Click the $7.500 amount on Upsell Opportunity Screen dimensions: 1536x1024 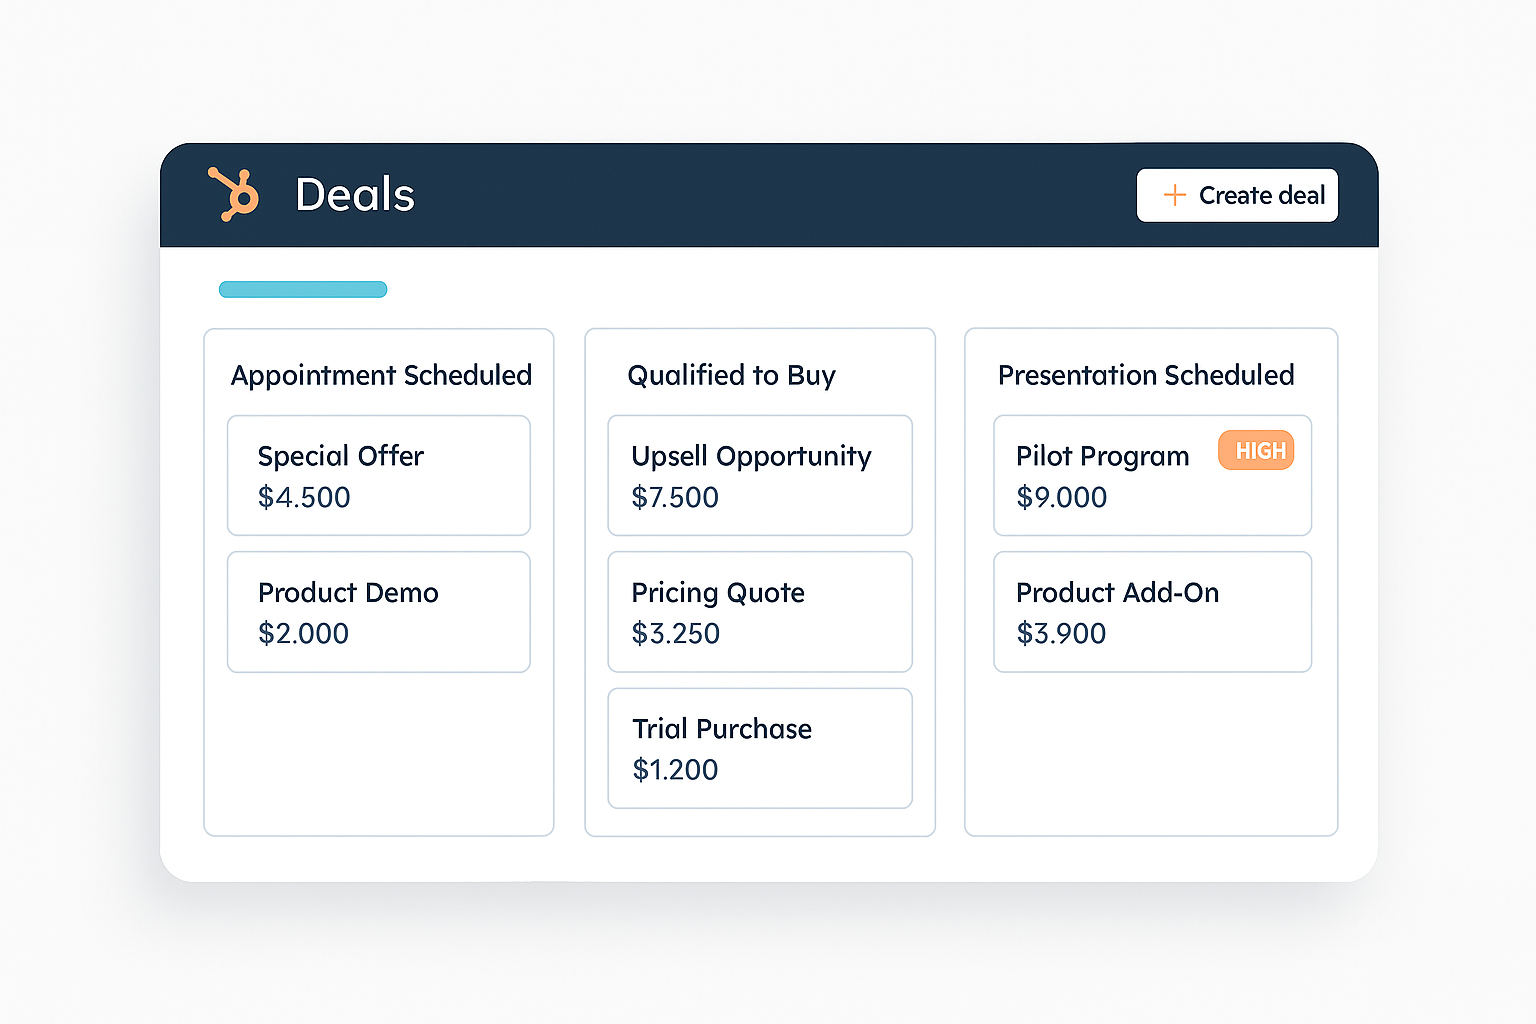pos(675,497)
